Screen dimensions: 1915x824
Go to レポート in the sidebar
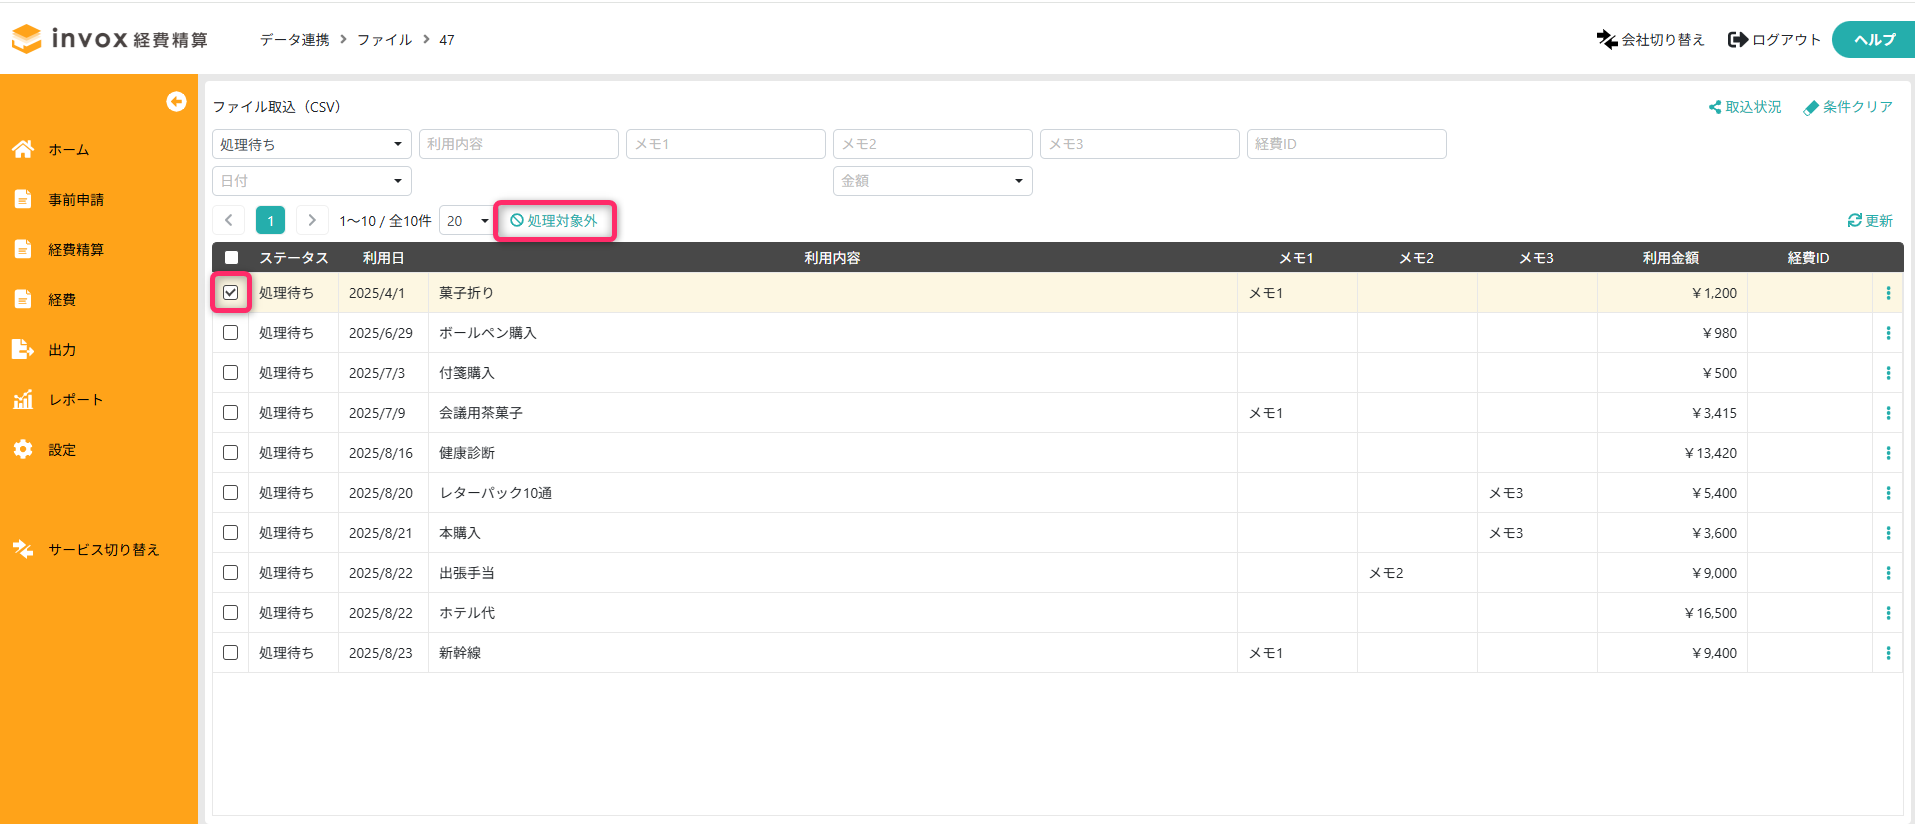point(76,400)
